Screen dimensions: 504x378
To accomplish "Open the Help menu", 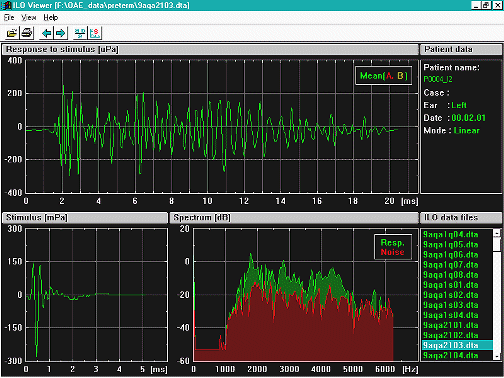I will point(51,17).
